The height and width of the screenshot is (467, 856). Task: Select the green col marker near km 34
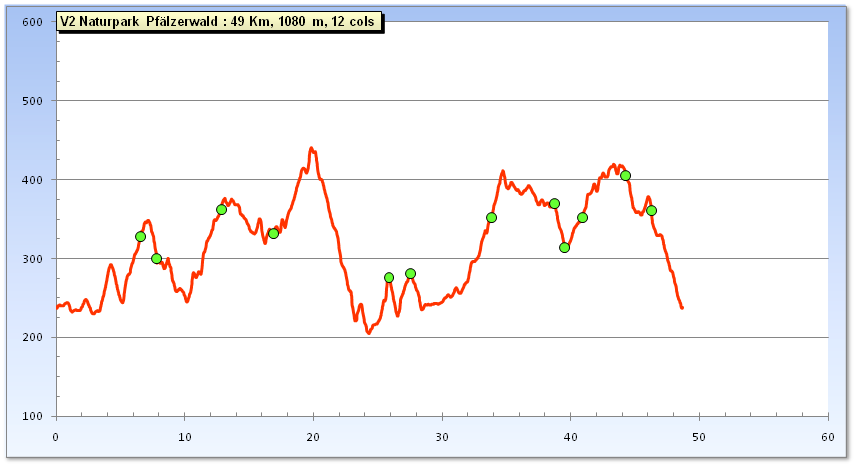[491, 217]
